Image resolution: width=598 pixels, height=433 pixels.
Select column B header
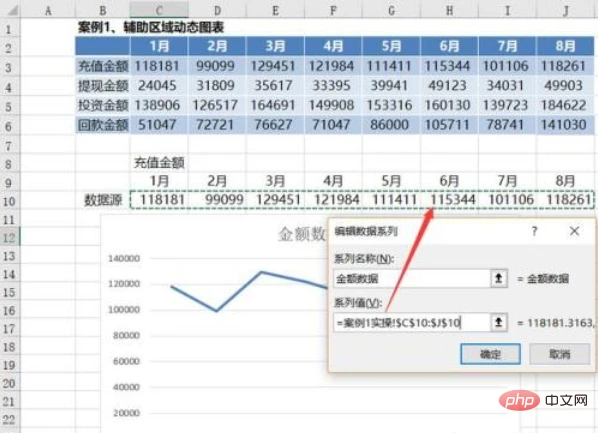point(103,10)
